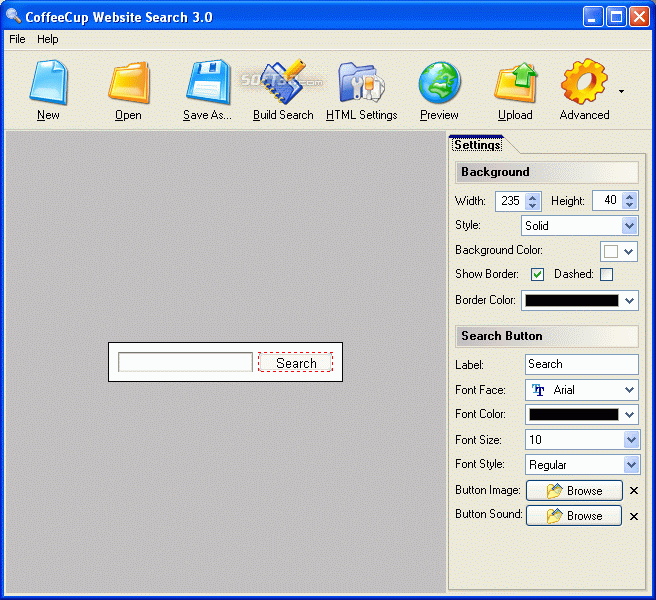
Task: Launch Preview with the globe icon
Action: point(439,82)
